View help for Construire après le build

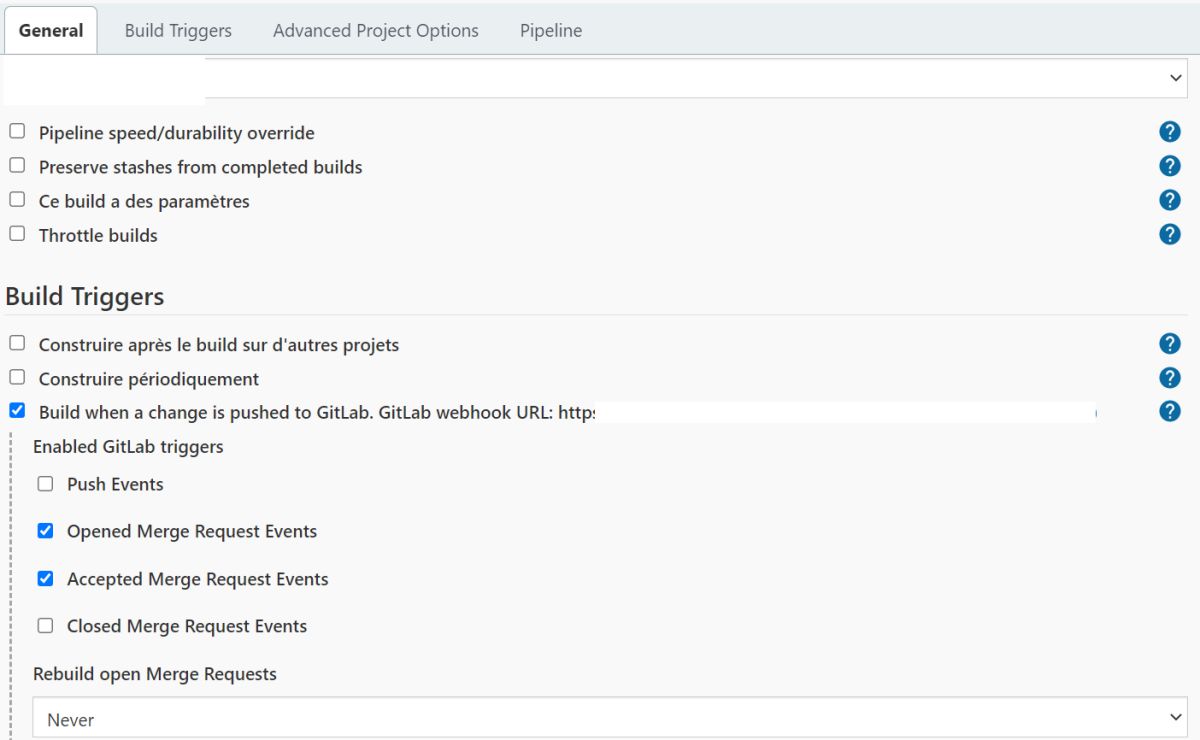coord(1169,344)
